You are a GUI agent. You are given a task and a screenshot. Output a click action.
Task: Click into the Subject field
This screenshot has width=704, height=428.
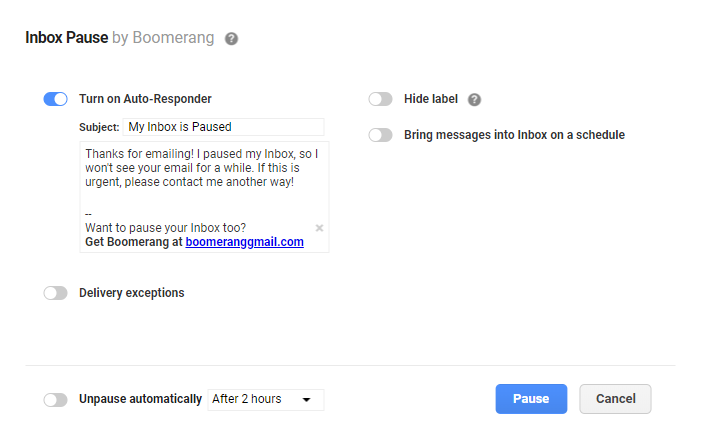(224, 127)
